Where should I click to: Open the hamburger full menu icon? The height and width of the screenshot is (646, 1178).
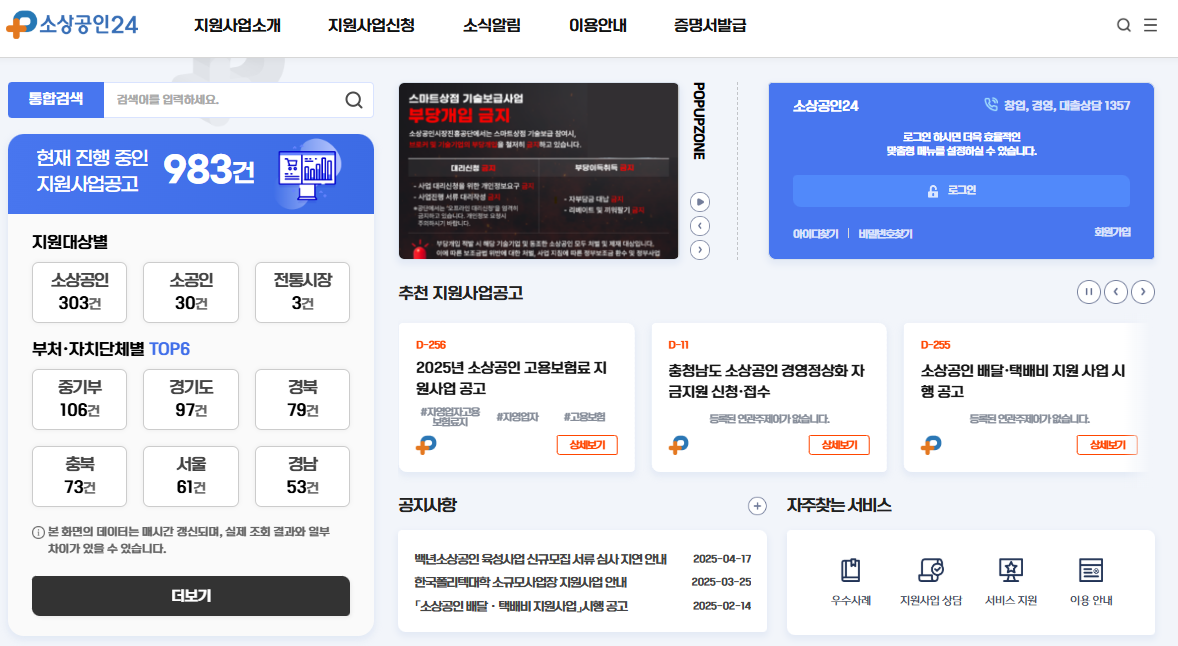click(1150, 25)
